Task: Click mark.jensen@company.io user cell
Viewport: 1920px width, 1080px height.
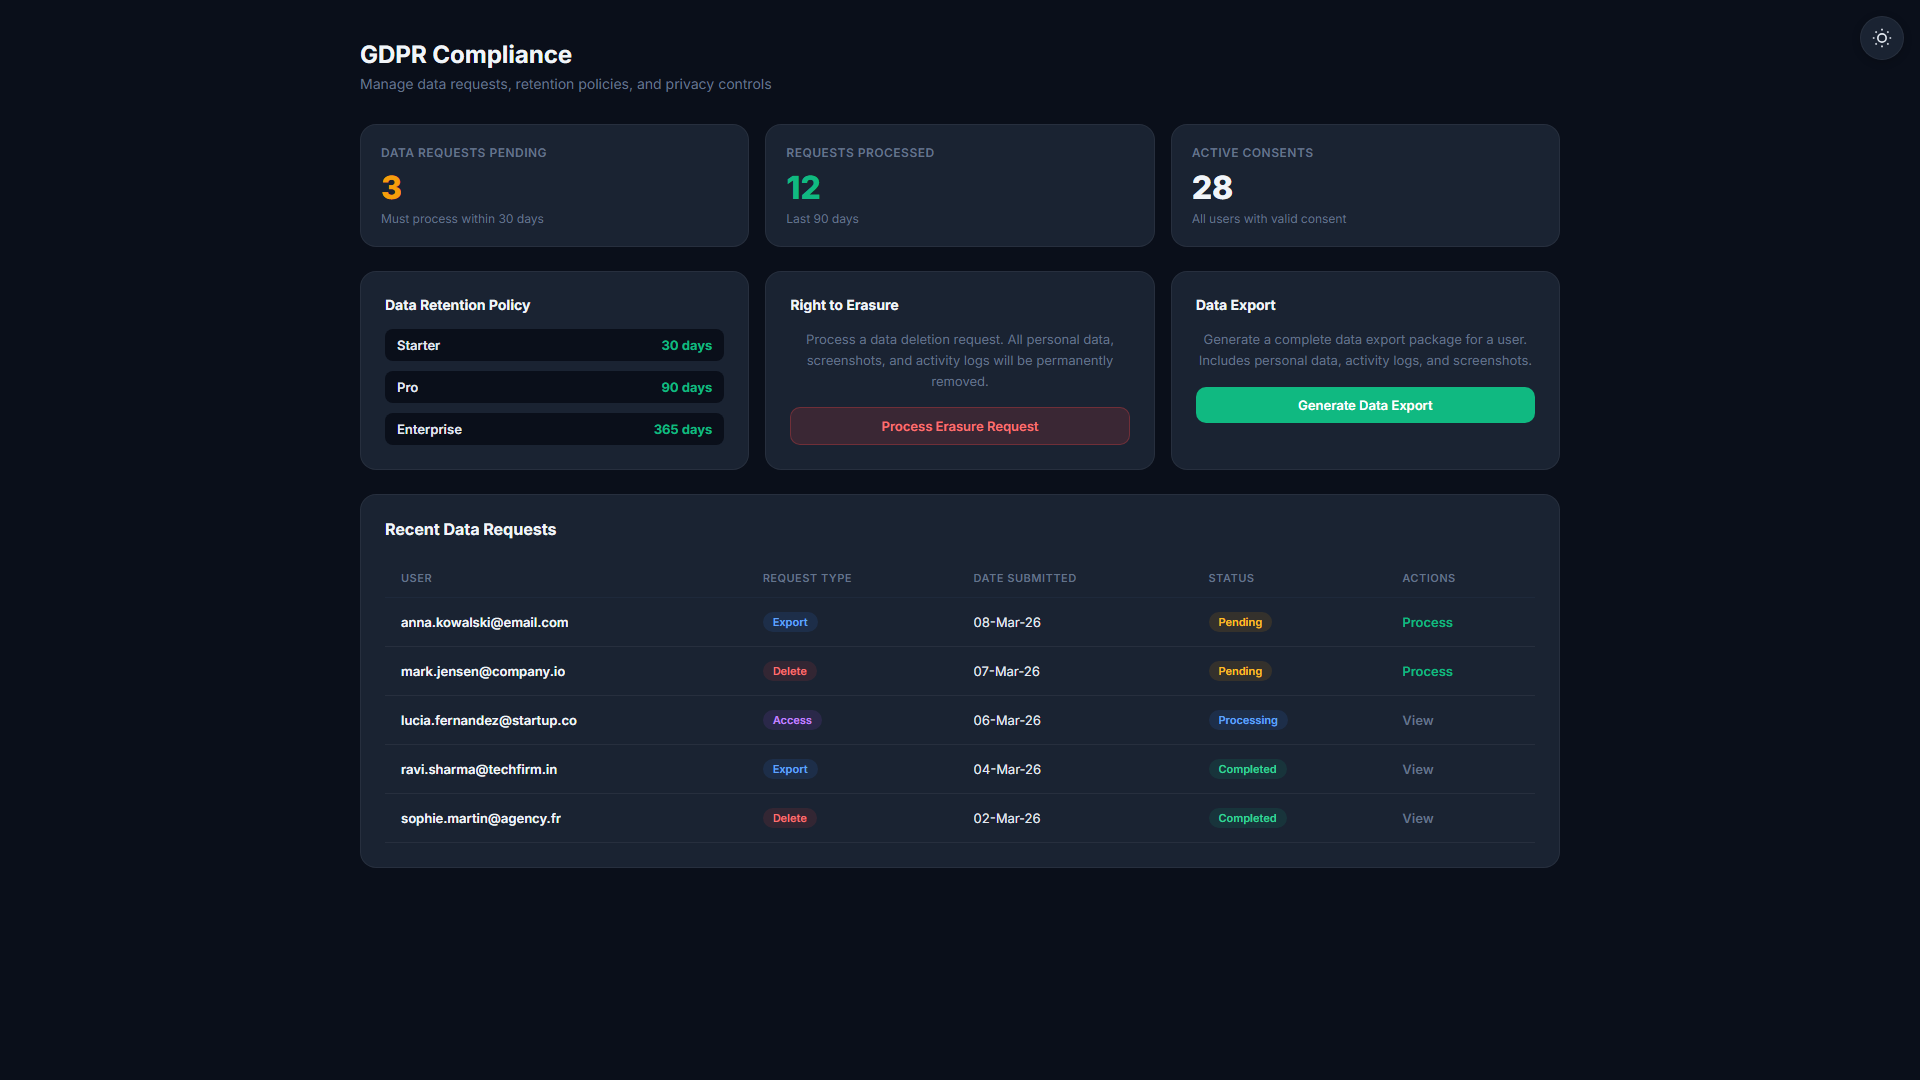Action: (x=483, y=671)
